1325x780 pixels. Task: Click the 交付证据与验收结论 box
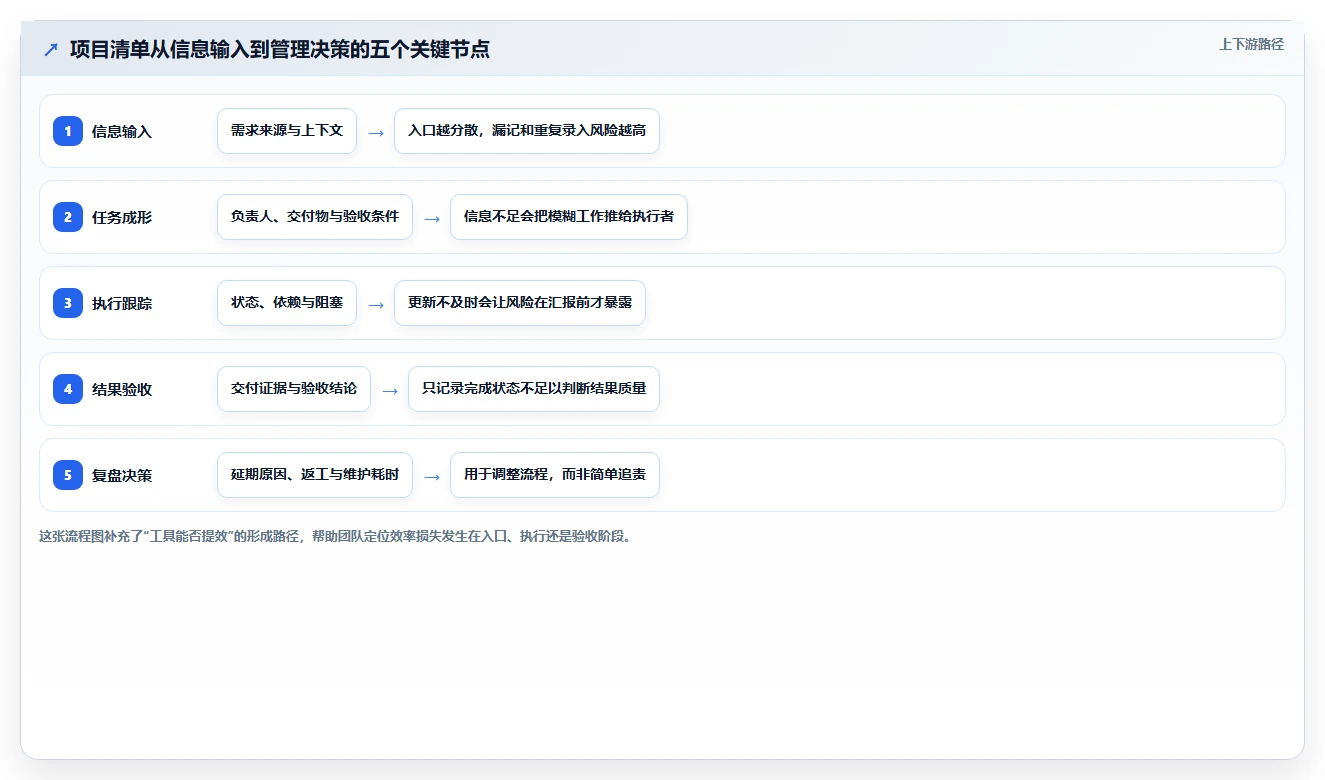294,389
